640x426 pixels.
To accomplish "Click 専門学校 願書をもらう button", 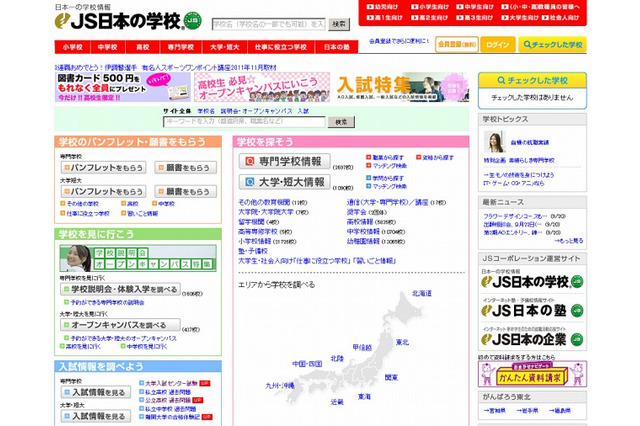I will (185, 167).
